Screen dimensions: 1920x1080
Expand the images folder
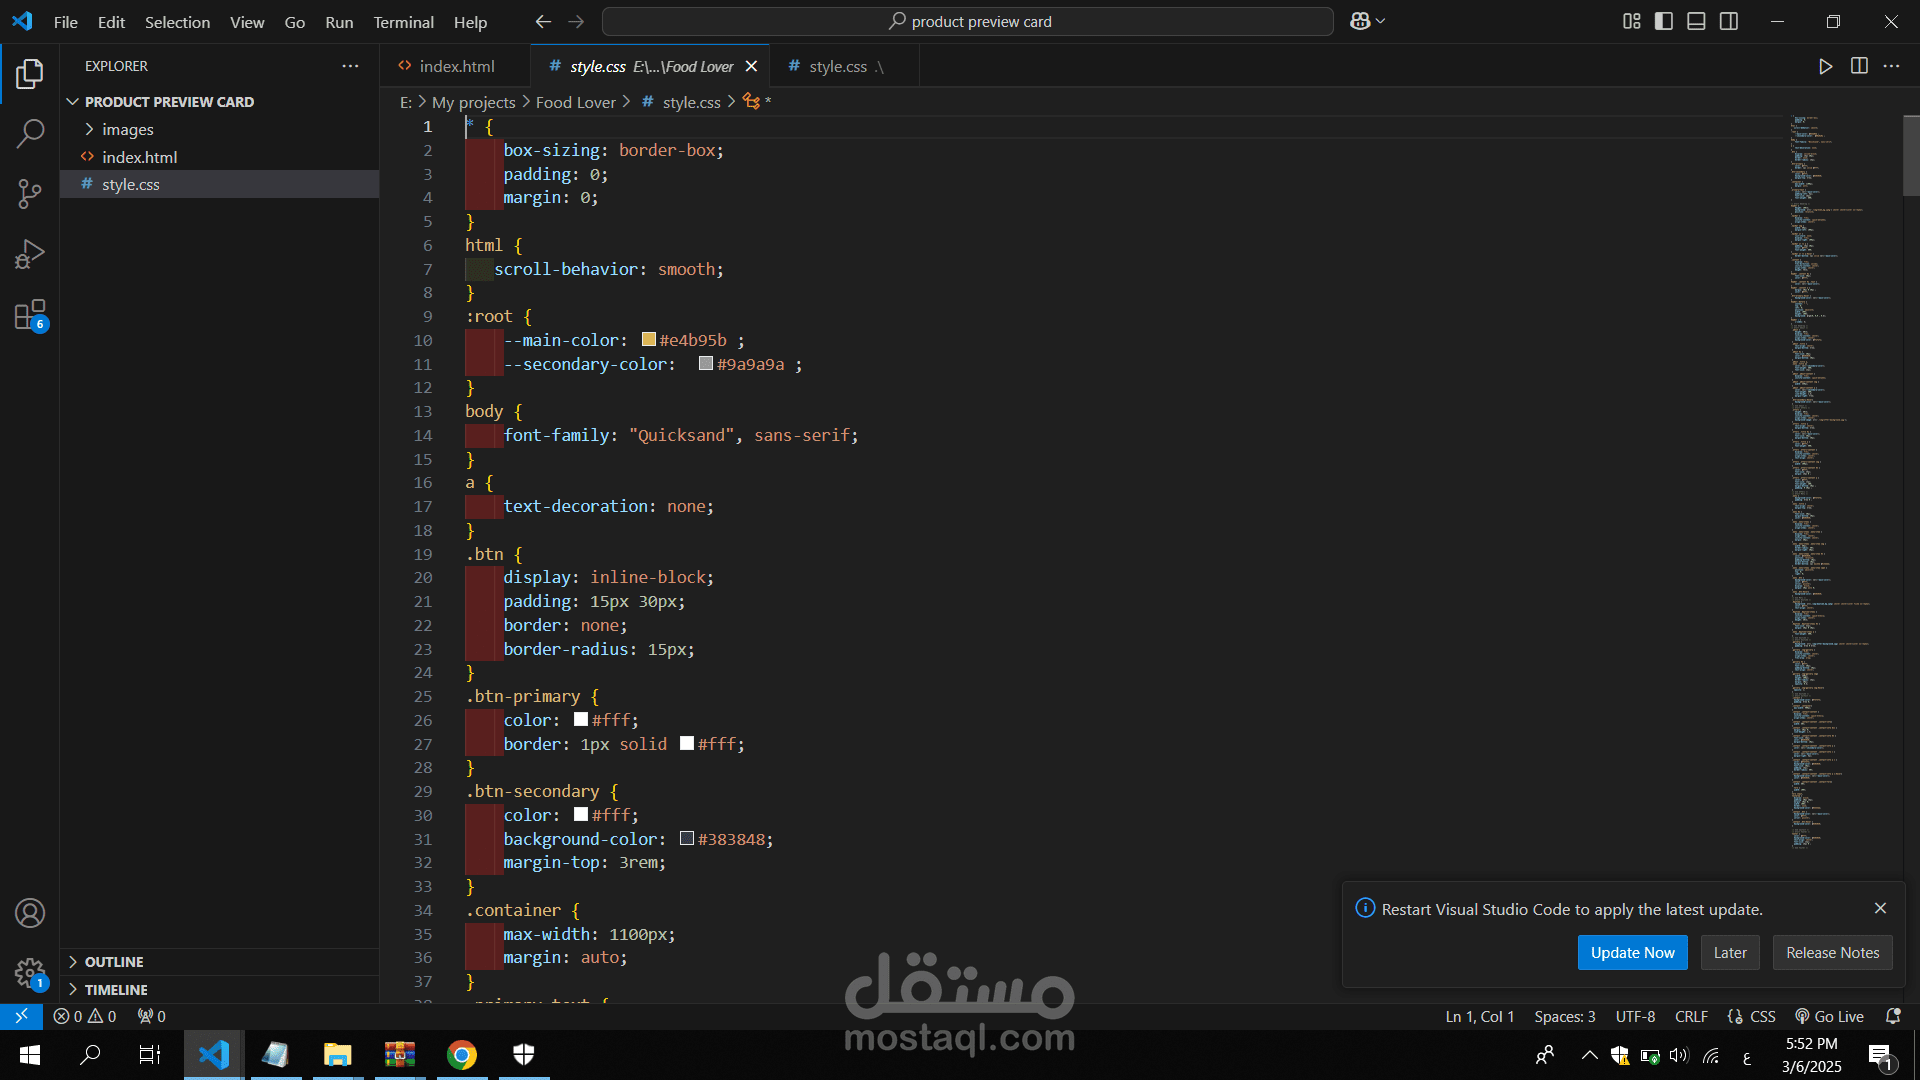coord(127,129)
